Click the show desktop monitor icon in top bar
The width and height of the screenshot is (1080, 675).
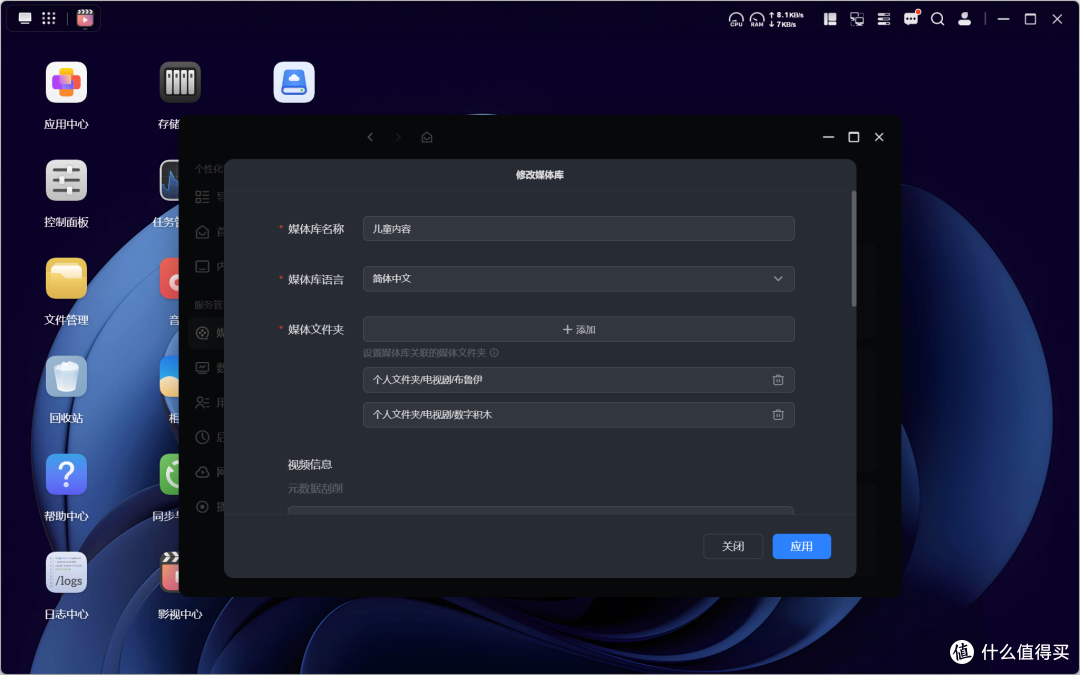coord(25,19)
